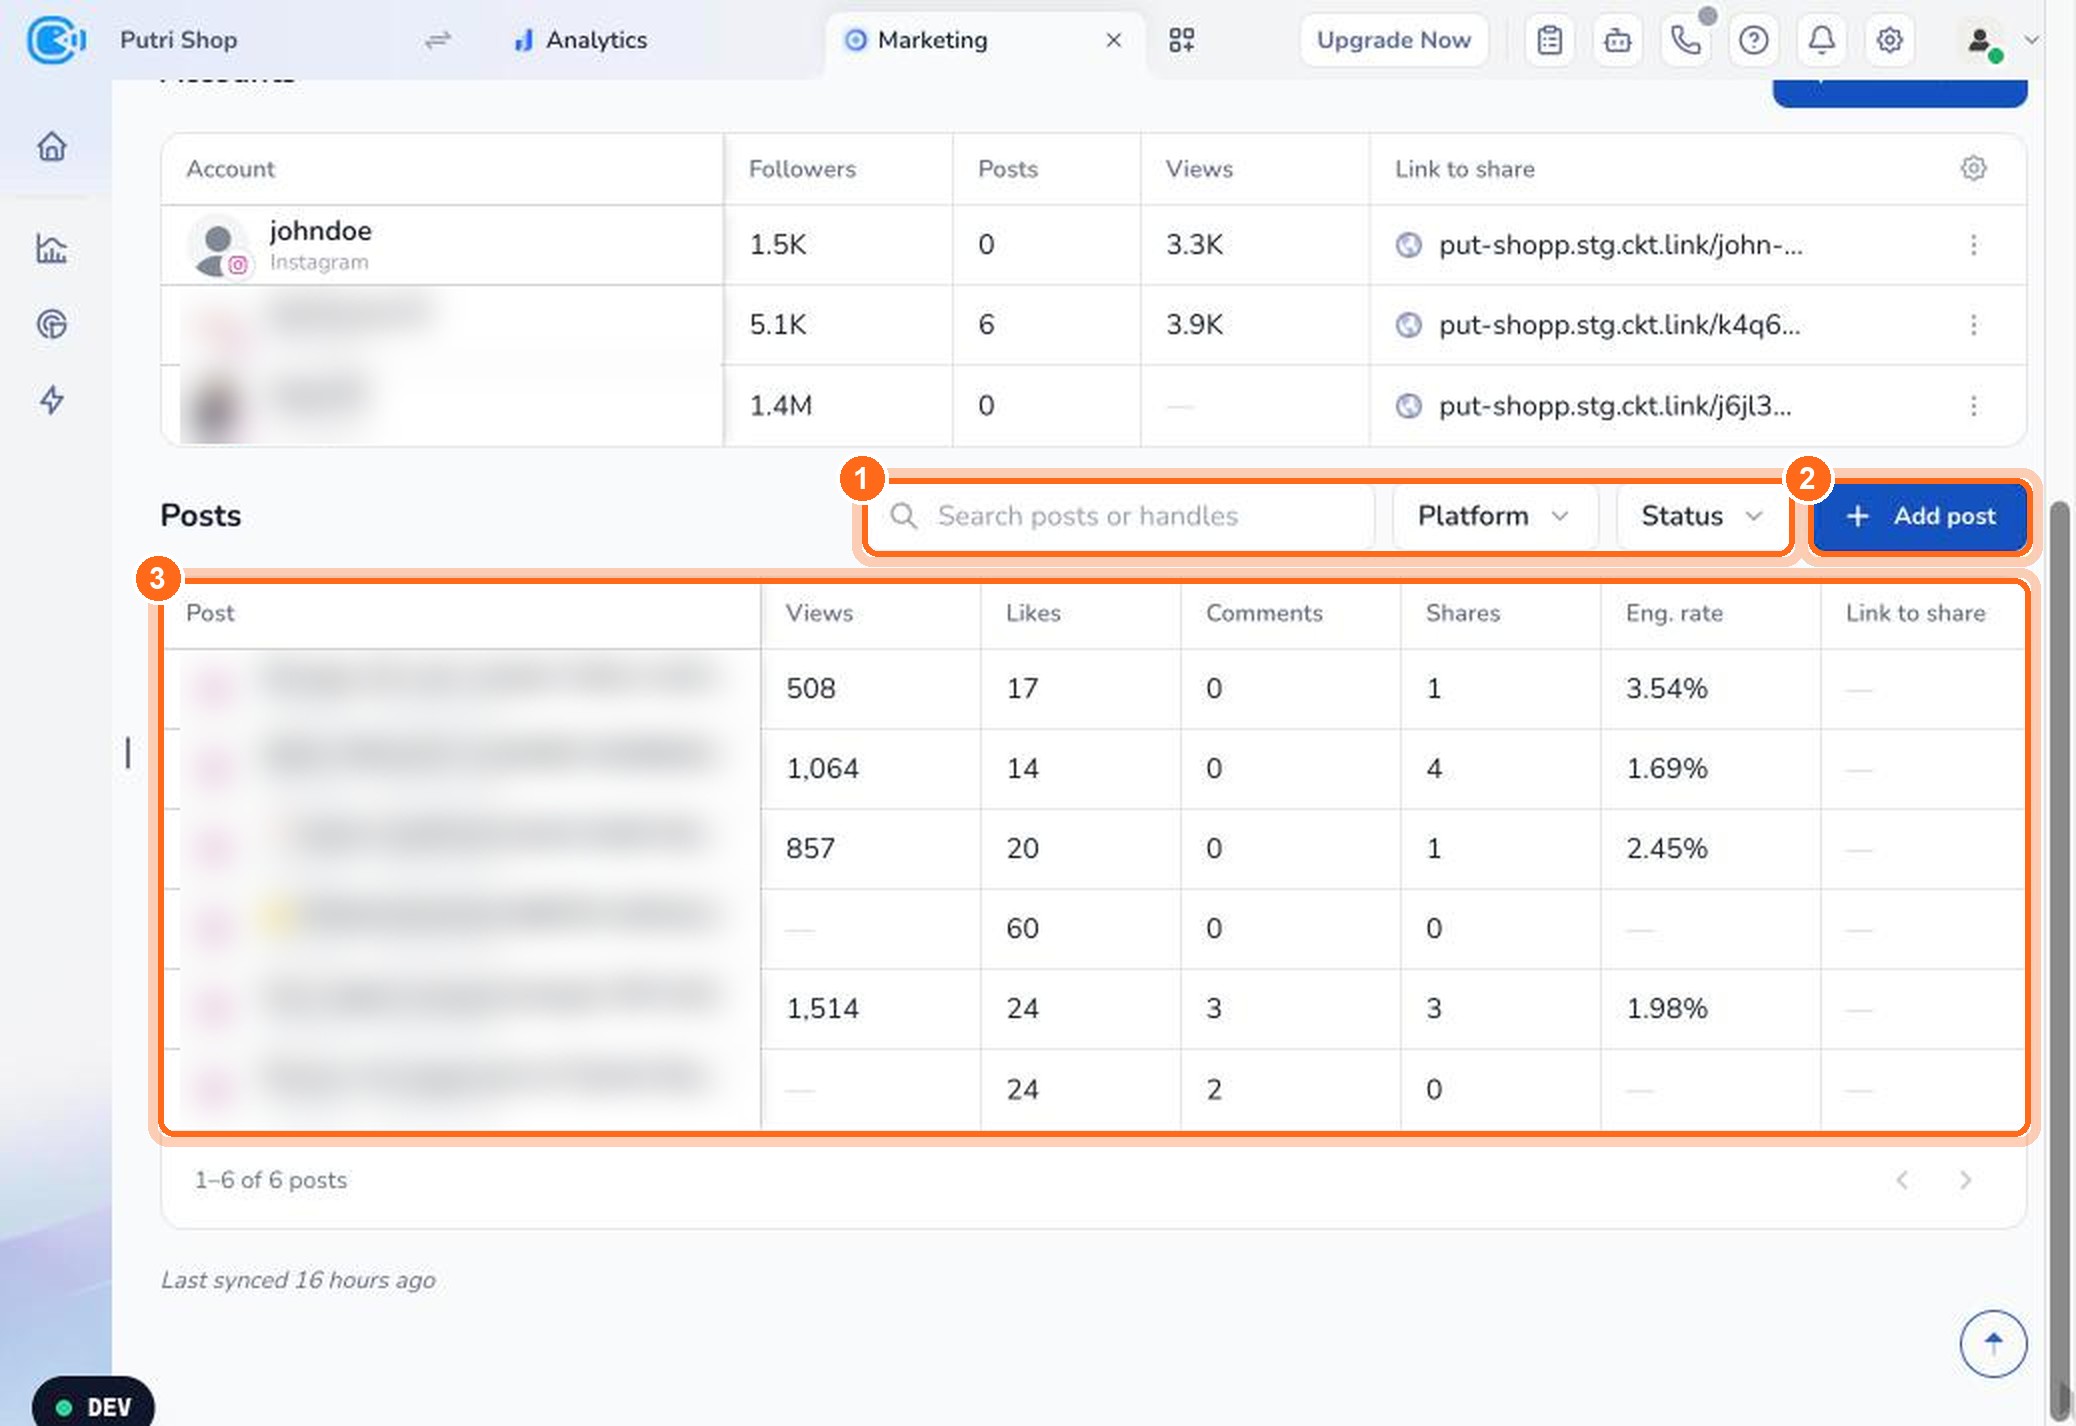The width and height of the screenshot is (2076, 1426).
Task: Open the put-shopp.stg.ckt.link/j6jl3... link
Action: pos(1615,405)
